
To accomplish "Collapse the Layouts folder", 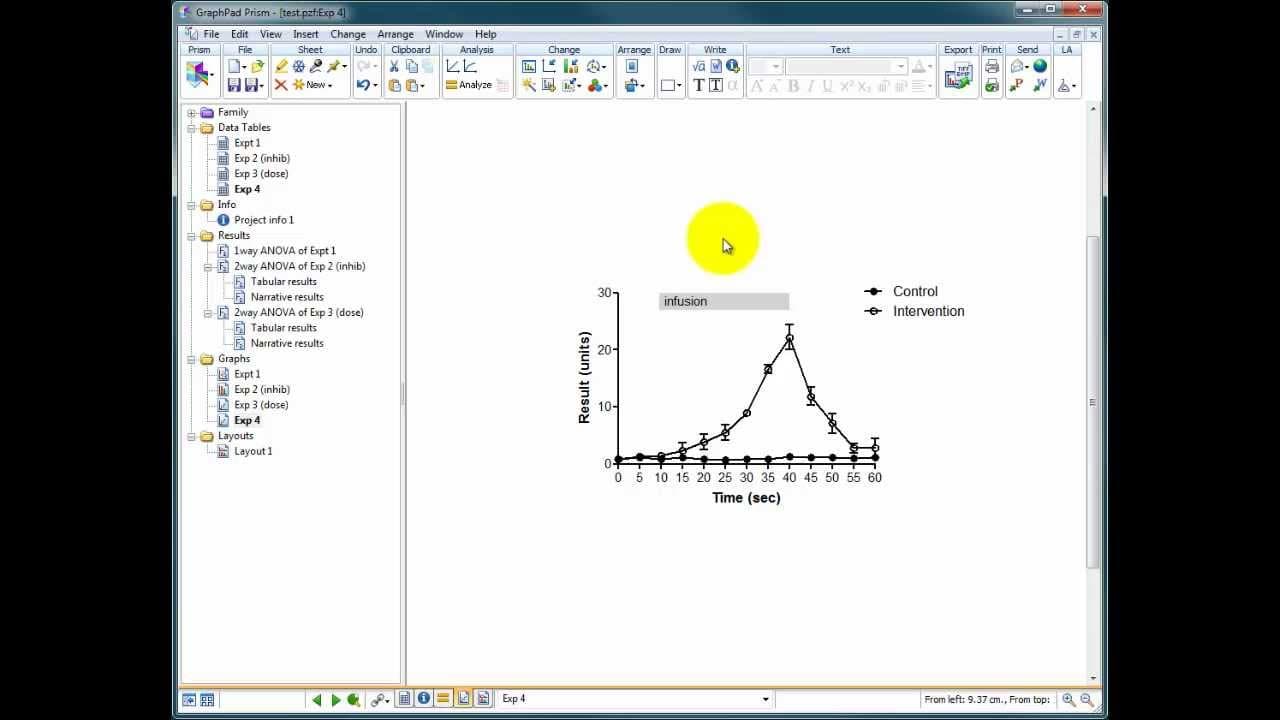I will [x=192, y=436].
